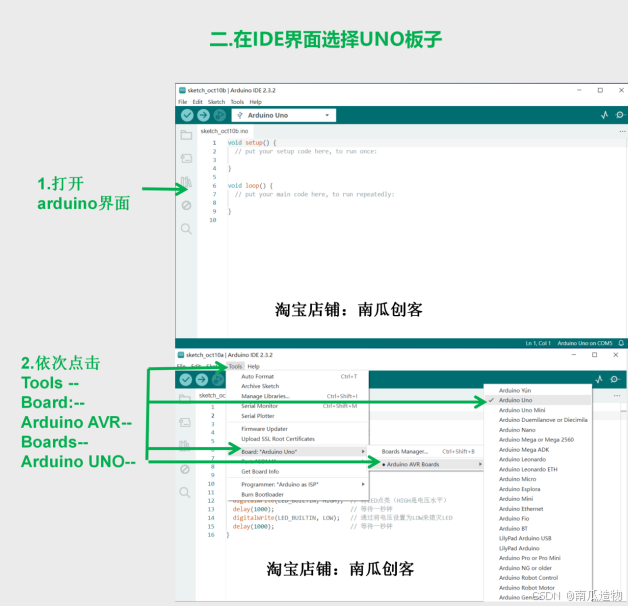
Task: Open Debug panel icon in upper IDE sidebar
Action: (x=186, y=205)
